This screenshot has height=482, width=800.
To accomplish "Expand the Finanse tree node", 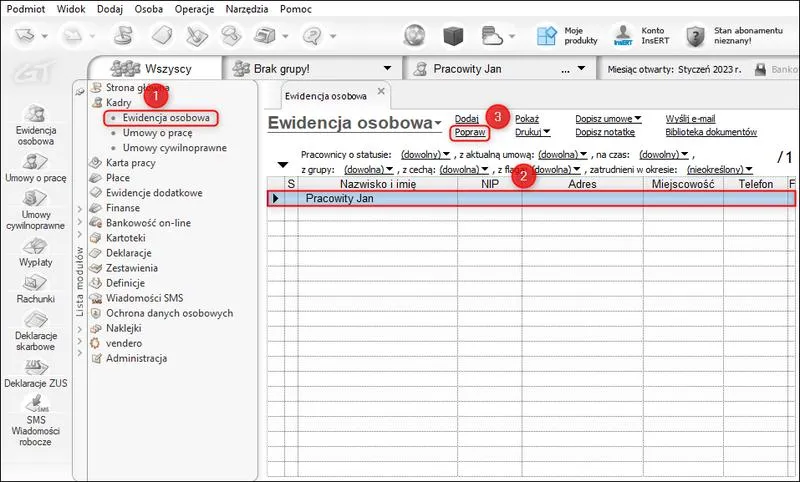I will click(80, 207).
